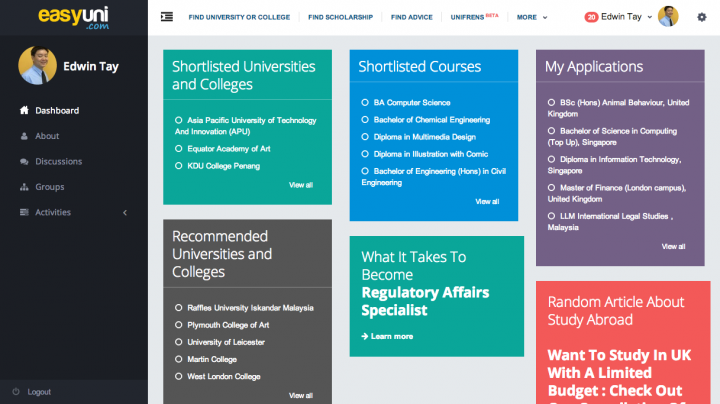The width and height of the screenshot is (720, 404).
Task: Click the Discussions chat bubbles icon
Action: (24, 162)
